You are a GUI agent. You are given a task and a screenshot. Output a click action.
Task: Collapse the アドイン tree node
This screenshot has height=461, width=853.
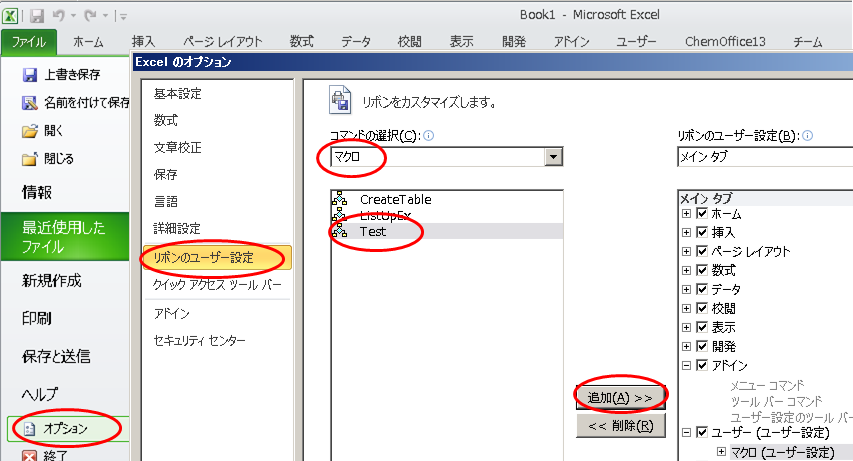point(687,366)
